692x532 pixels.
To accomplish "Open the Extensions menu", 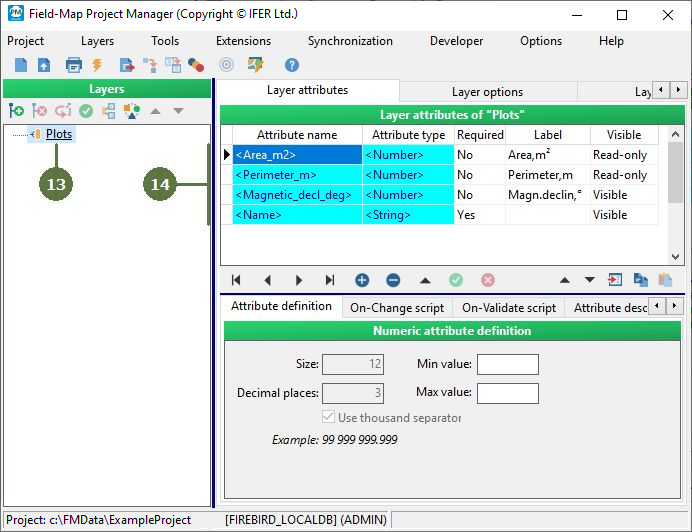I will pos(243,41).
